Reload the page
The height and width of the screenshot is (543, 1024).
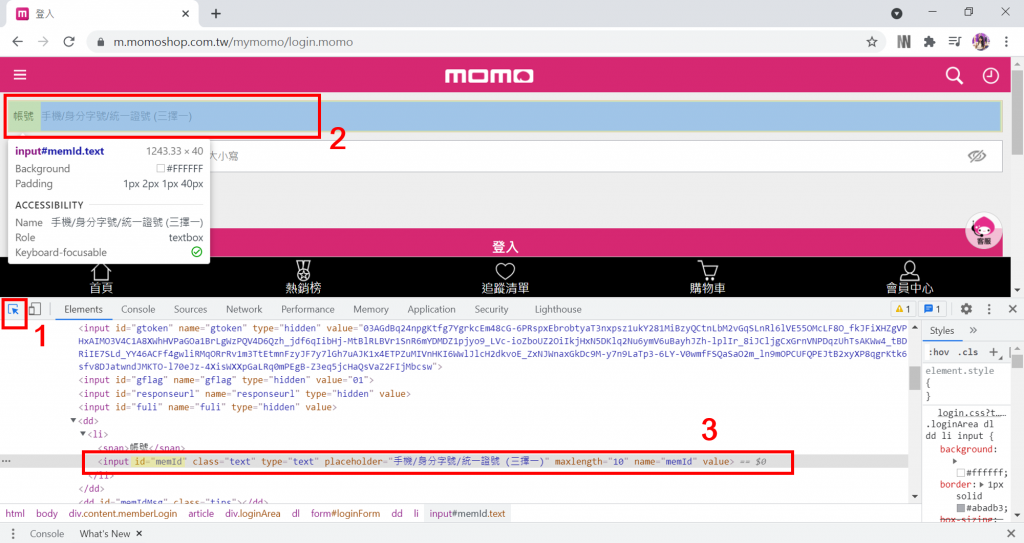[69, 42]
